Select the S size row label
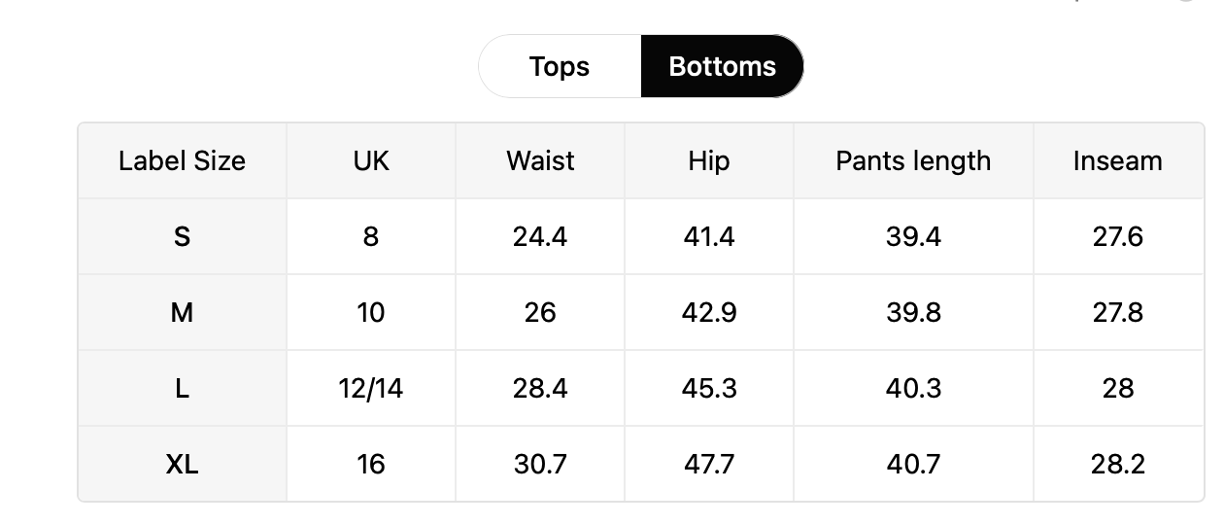The height and width of the screenshot is (526, 1224). (182, 237)
